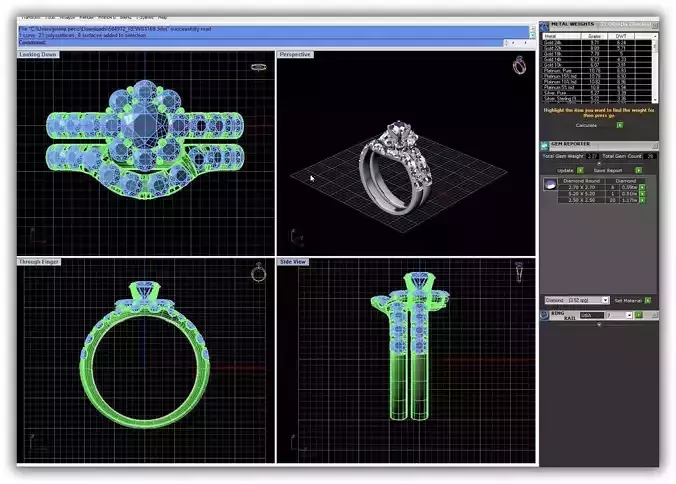Select the Side View viewport label
This screenshot has height=484, width=676.
[x=293, y=262]
